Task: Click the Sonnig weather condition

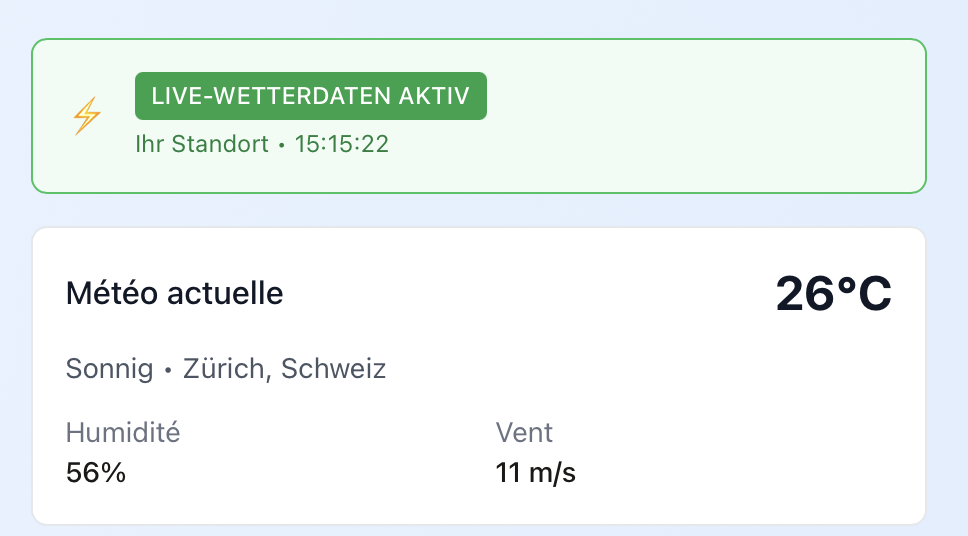Action: (x=110, y=369)
